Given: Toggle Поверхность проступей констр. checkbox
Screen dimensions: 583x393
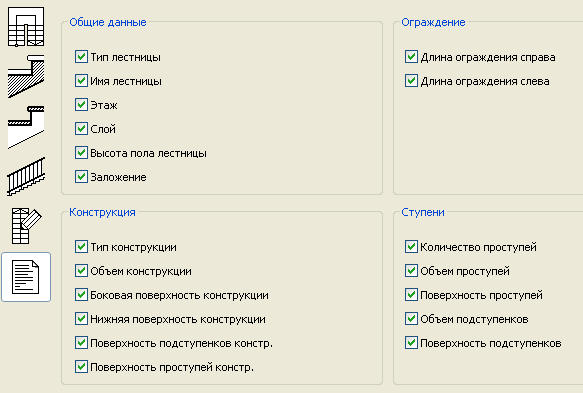Looking at the screenshot, I should click(81, 367).
